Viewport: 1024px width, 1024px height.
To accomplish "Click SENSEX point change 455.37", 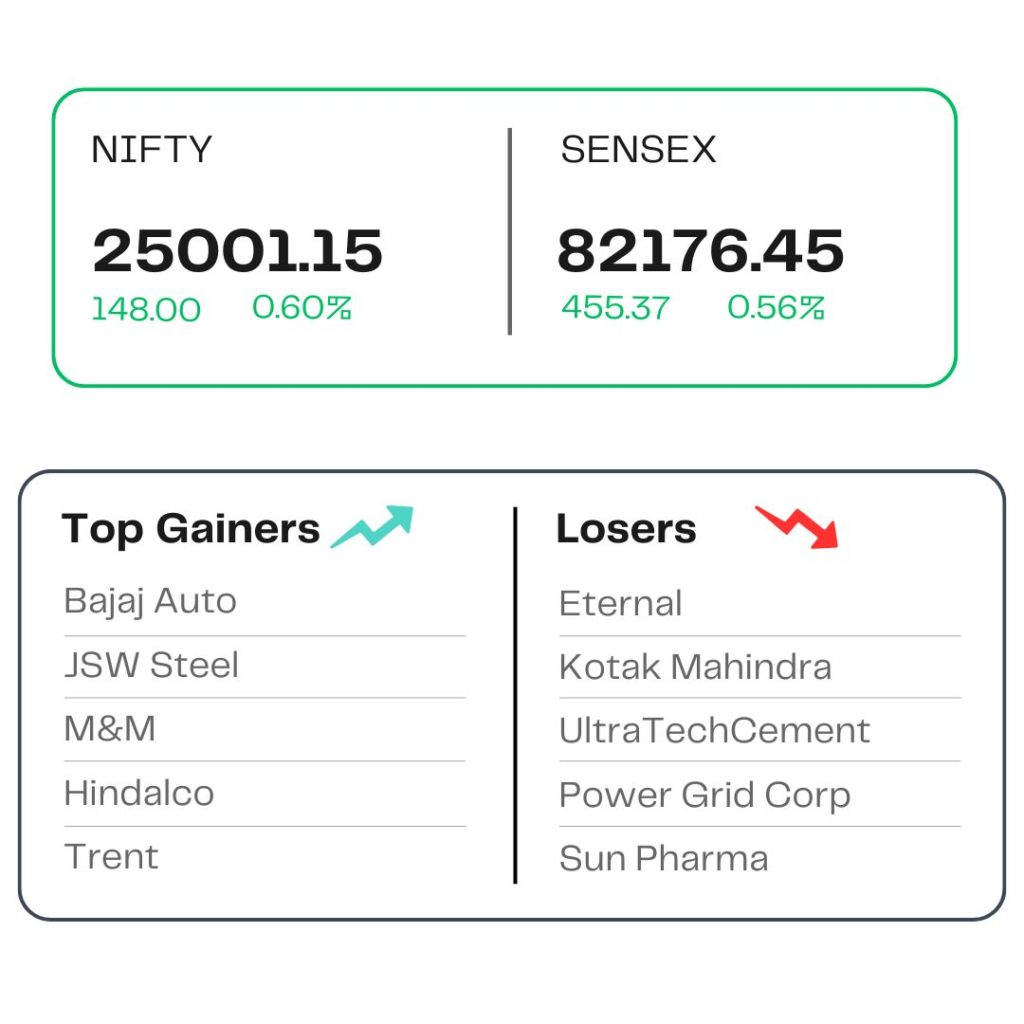I will click(615, 308).
